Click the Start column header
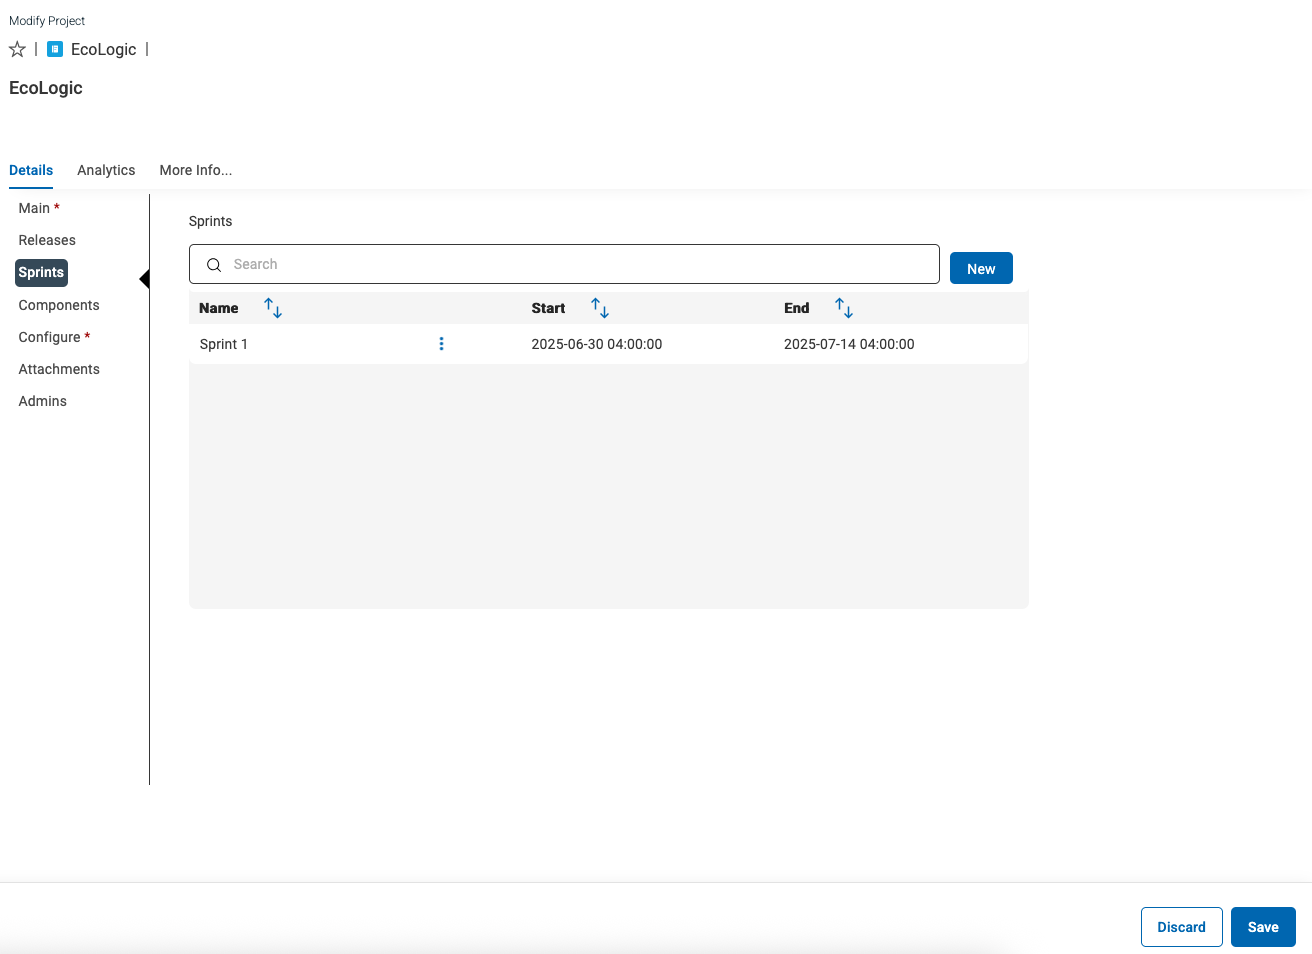The width and height of the screenshot is (1312, 954). click(548, 308)
